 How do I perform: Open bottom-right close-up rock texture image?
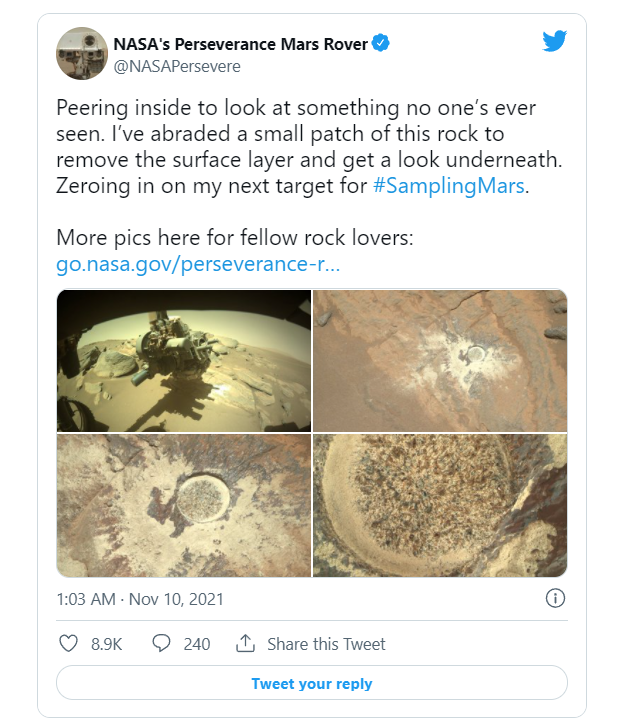point(440,506)
